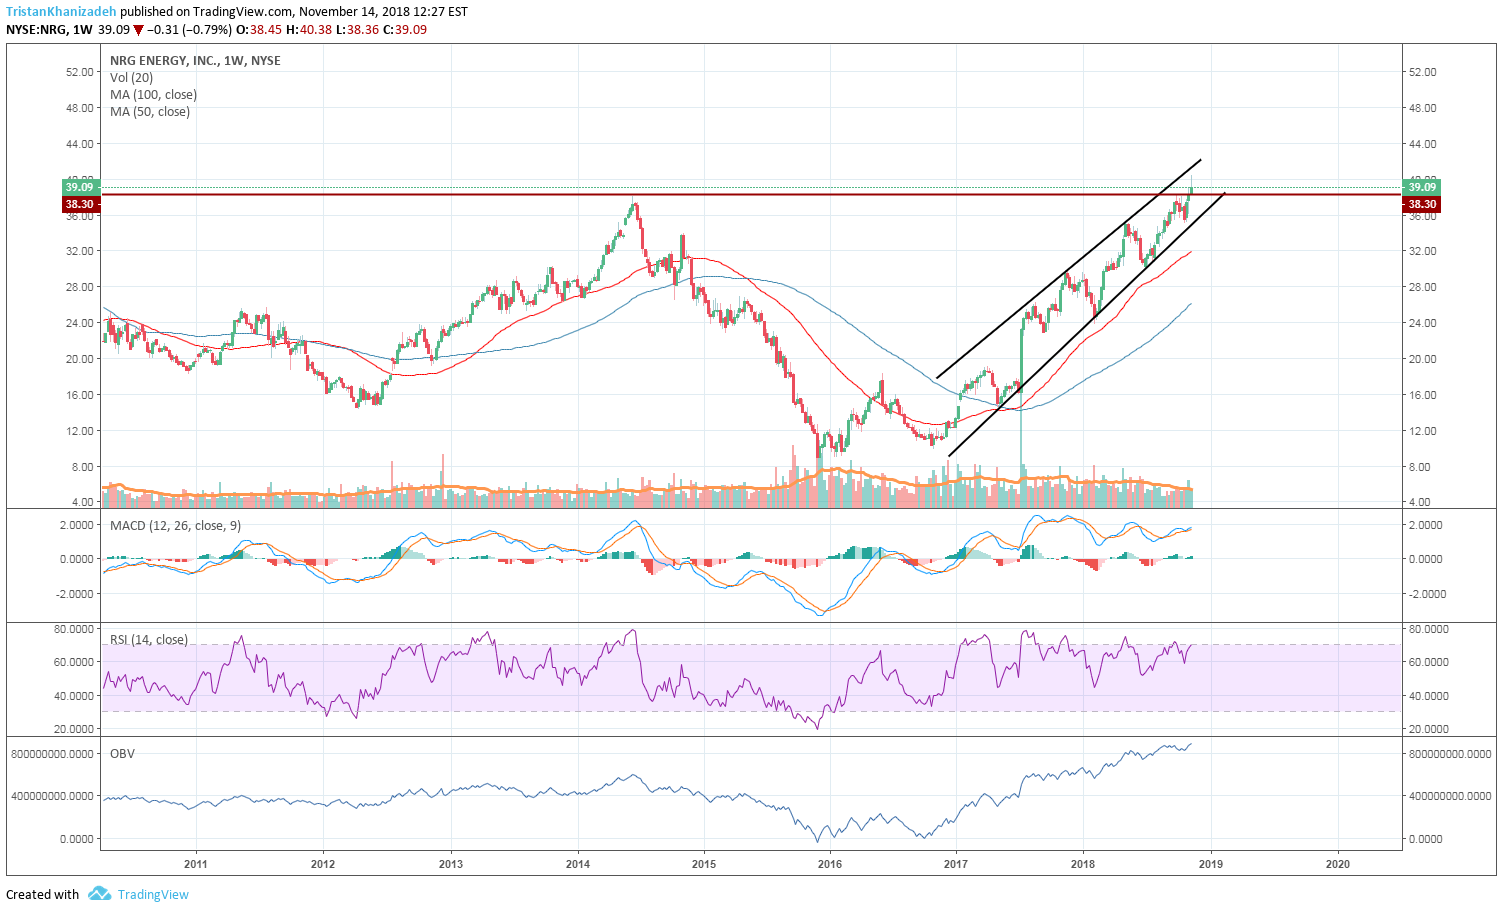The width and height of the screenshot is (1503, 912).
Task: Click the 2018 year label on time axis
Action: click(x=1083, y=864)
